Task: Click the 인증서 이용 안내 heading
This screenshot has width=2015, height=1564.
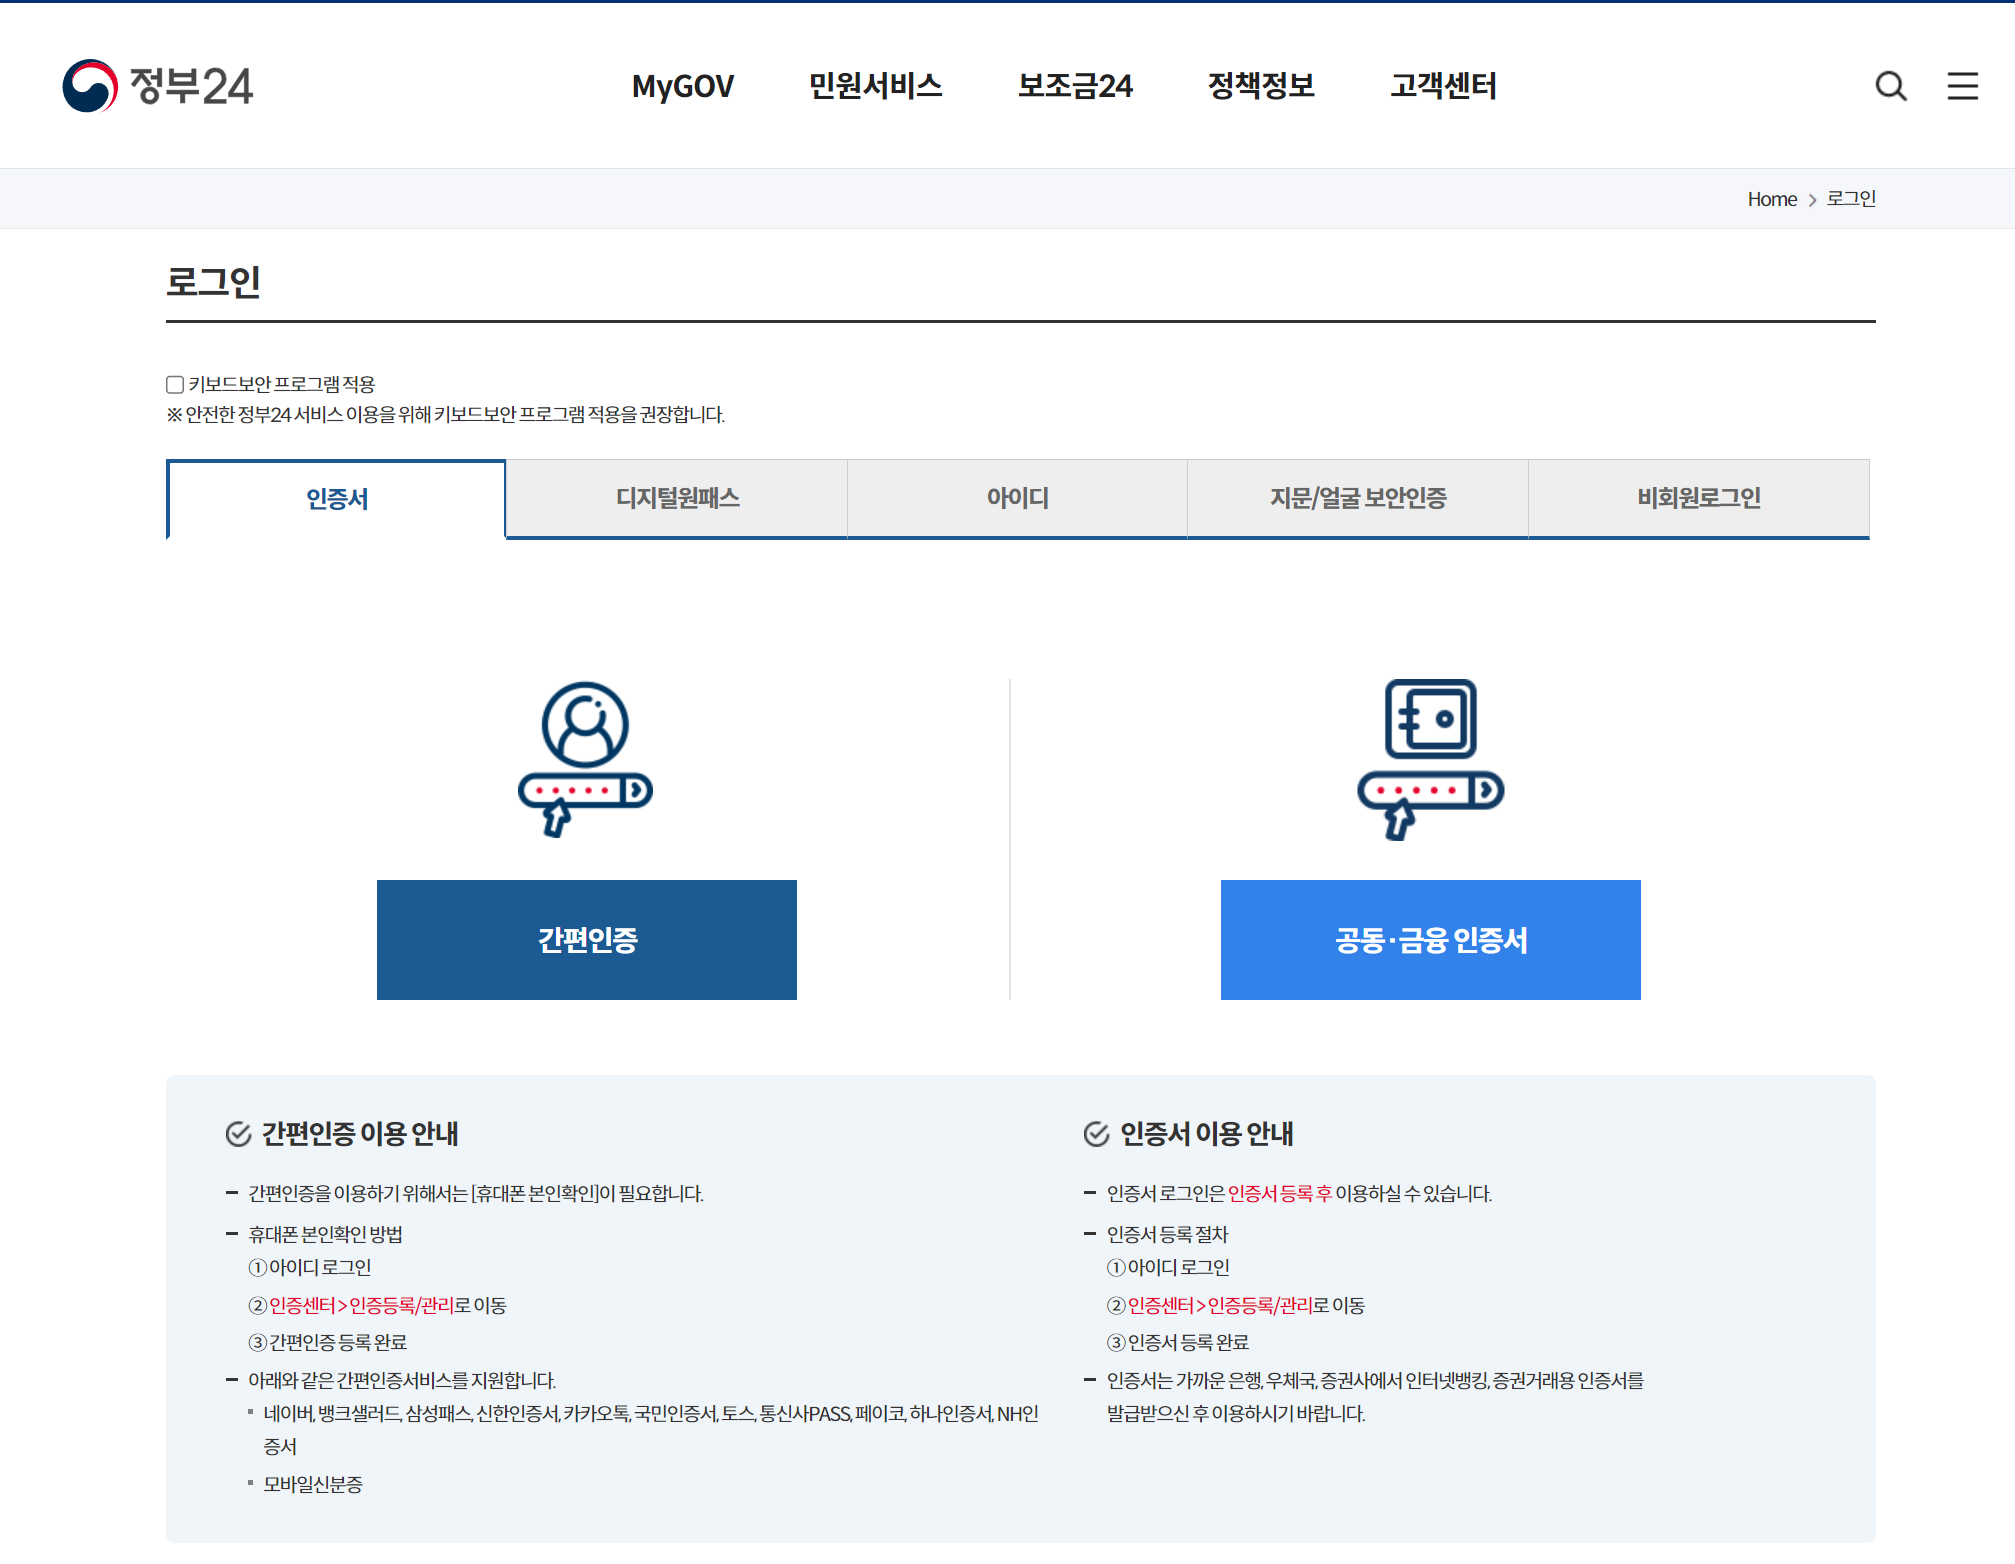Action: coord(1207,1134)
